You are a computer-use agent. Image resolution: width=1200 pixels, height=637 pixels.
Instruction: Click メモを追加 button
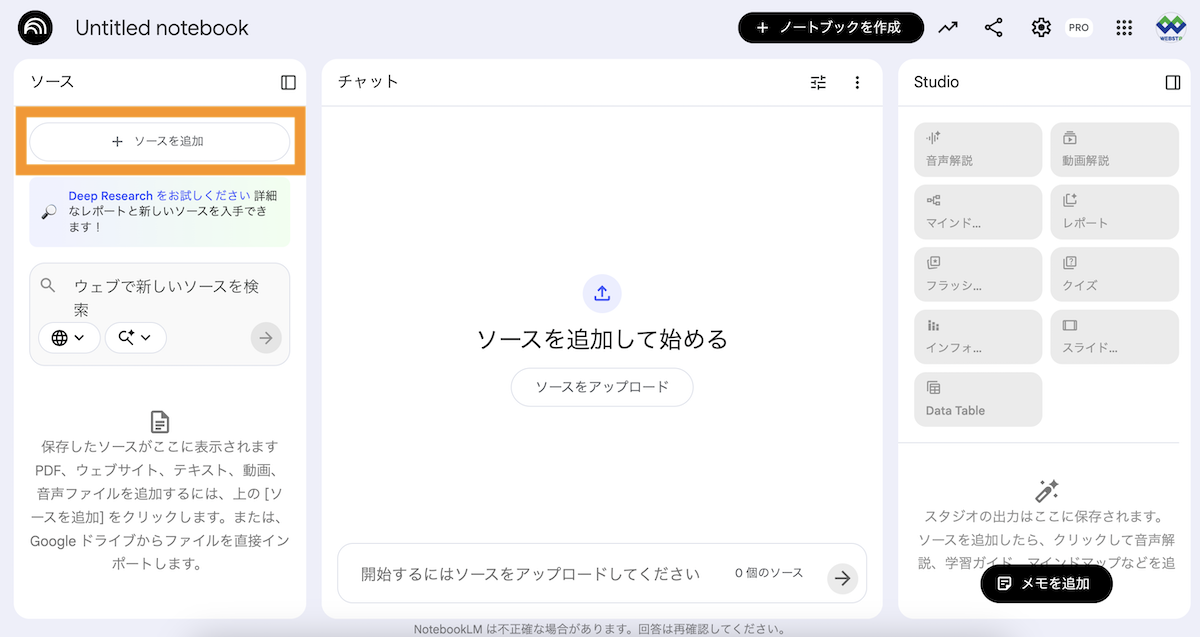[1045, 584]
